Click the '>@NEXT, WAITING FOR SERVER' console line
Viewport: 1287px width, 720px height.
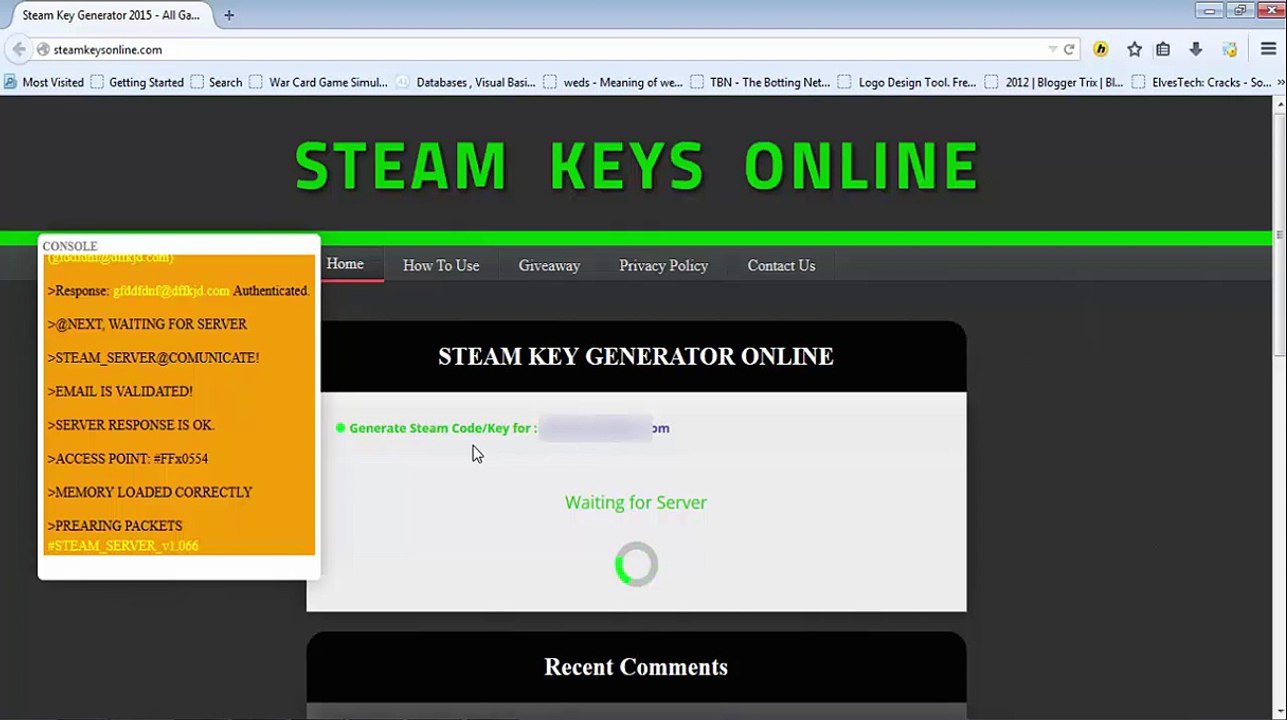pos(147,324)
